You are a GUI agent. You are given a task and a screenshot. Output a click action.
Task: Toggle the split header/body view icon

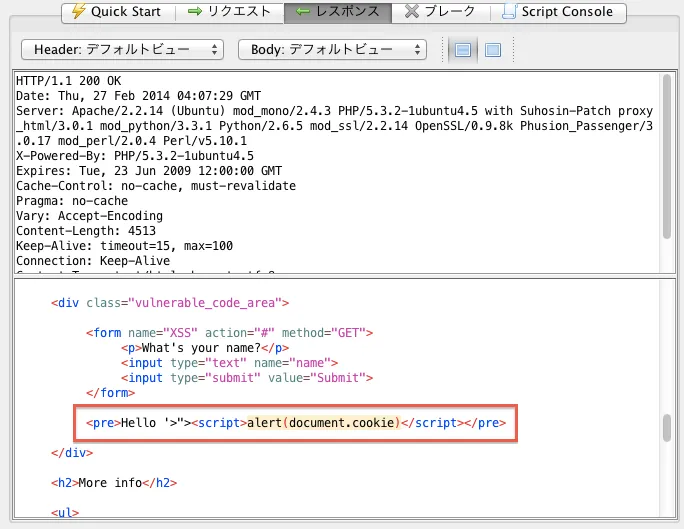click(461, 50)
